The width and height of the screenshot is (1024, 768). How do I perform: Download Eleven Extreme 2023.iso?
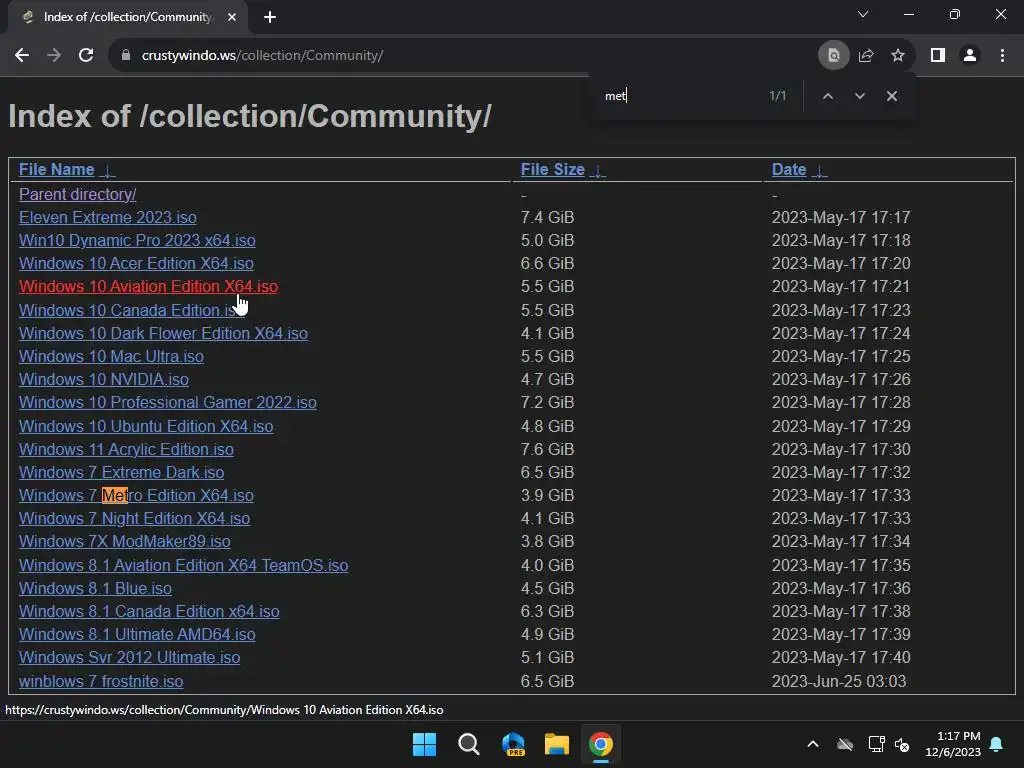(108, 217)
